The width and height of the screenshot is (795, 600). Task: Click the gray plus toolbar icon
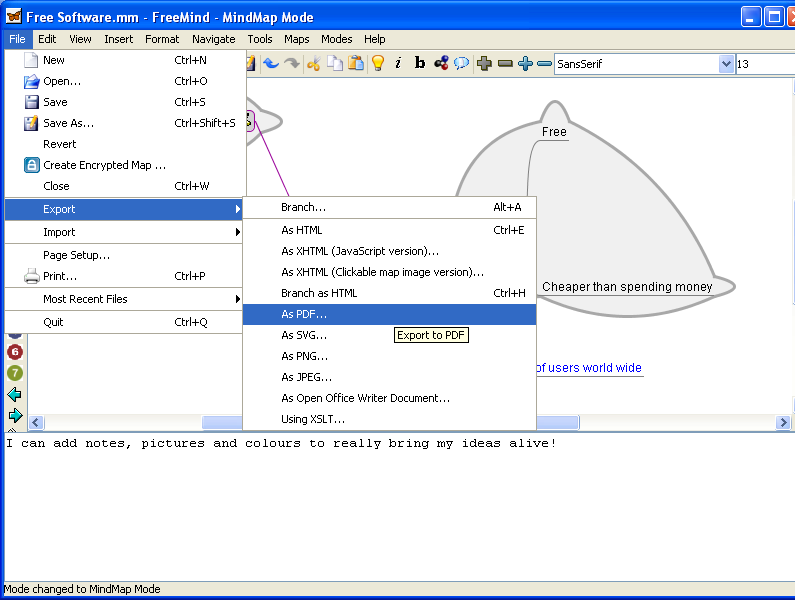click(x=484, y=63)
